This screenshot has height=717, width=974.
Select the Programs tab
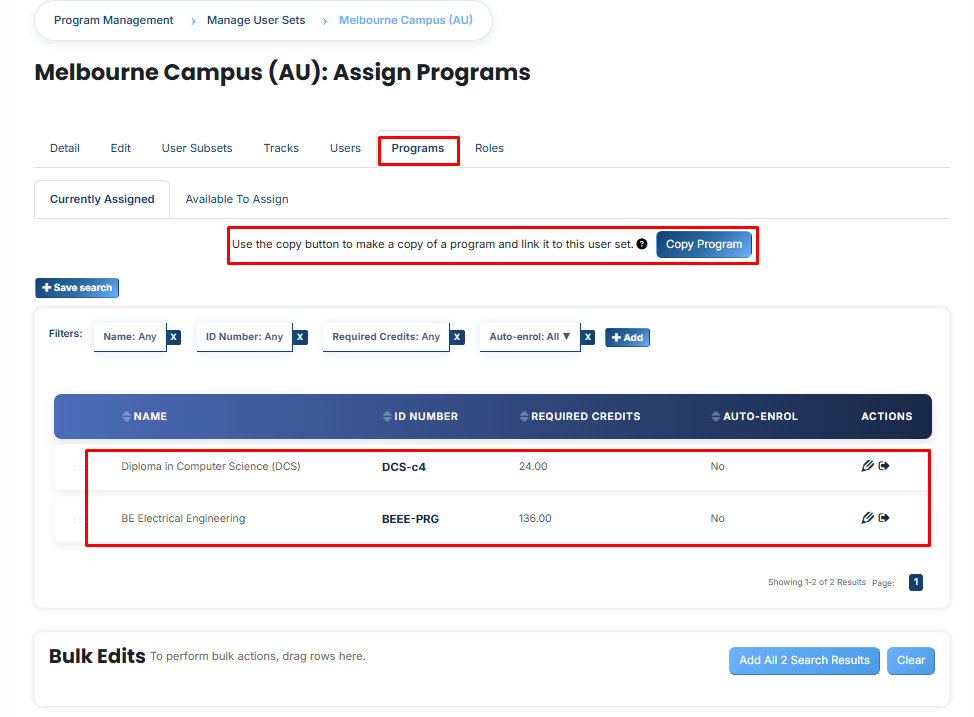pos(418,148)
